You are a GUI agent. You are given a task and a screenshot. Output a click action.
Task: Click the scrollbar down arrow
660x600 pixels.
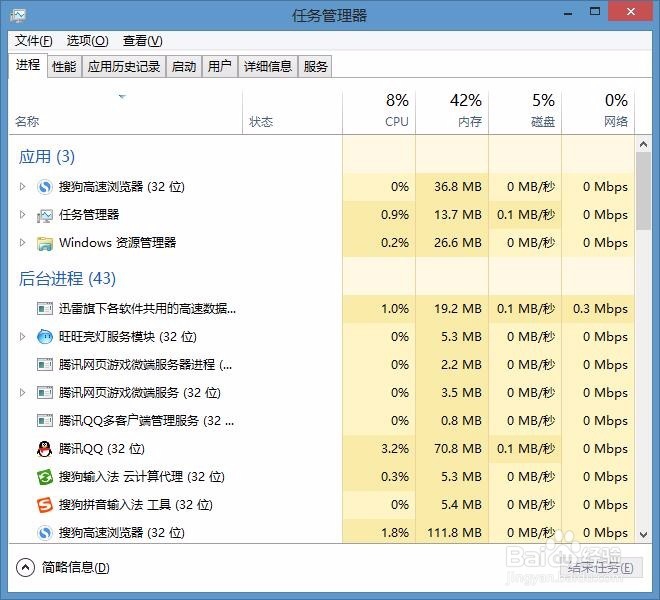643,535
